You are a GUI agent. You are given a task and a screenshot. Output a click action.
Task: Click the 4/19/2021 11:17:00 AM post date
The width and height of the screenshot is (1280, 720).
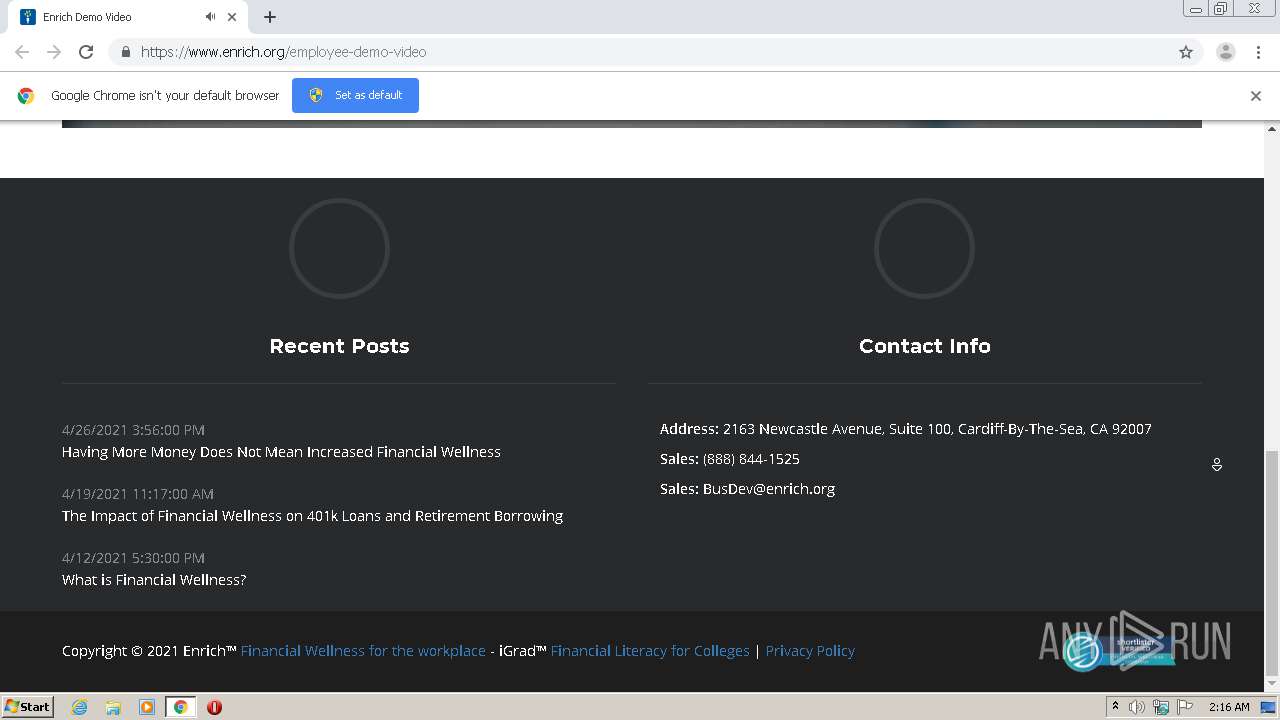tap(138, 494)
